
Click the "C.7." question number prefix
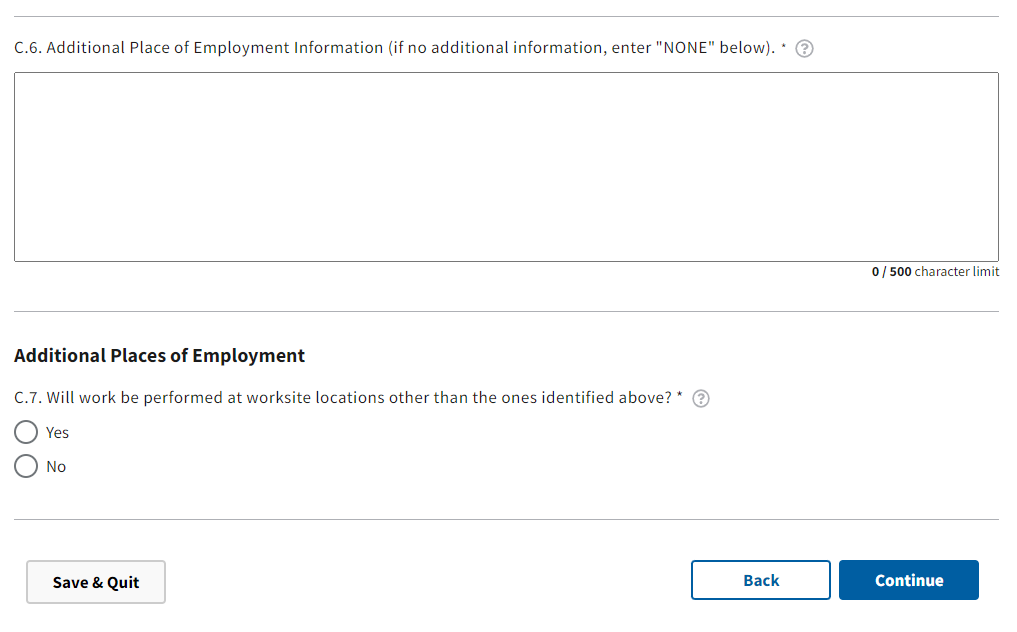point(28,398)
